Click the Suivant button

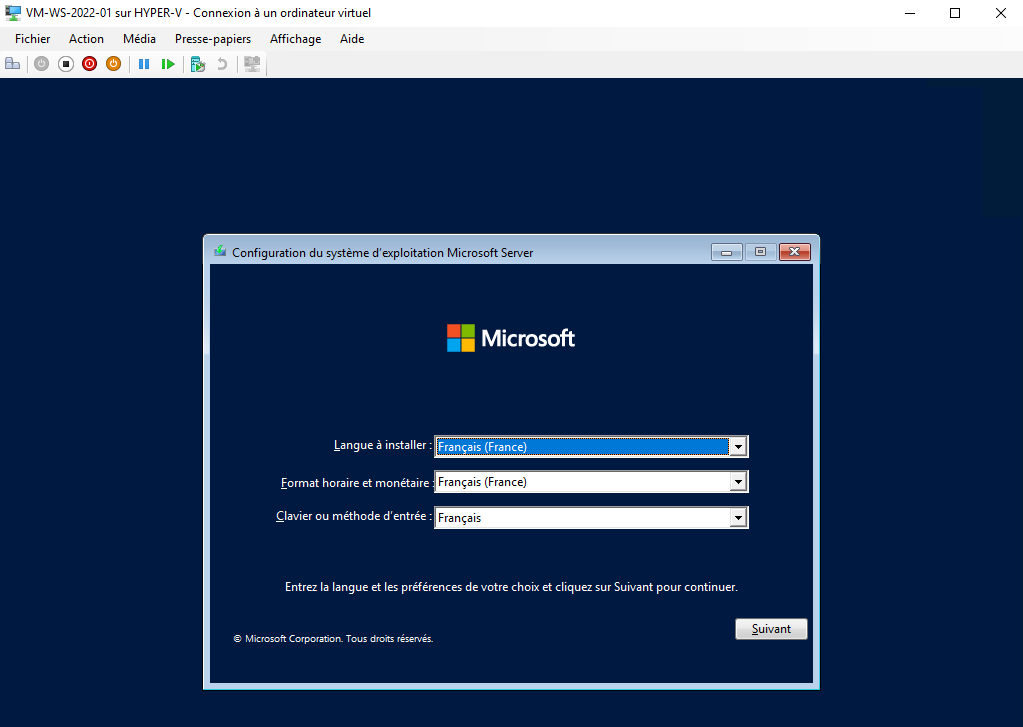(x=771, y=629)
